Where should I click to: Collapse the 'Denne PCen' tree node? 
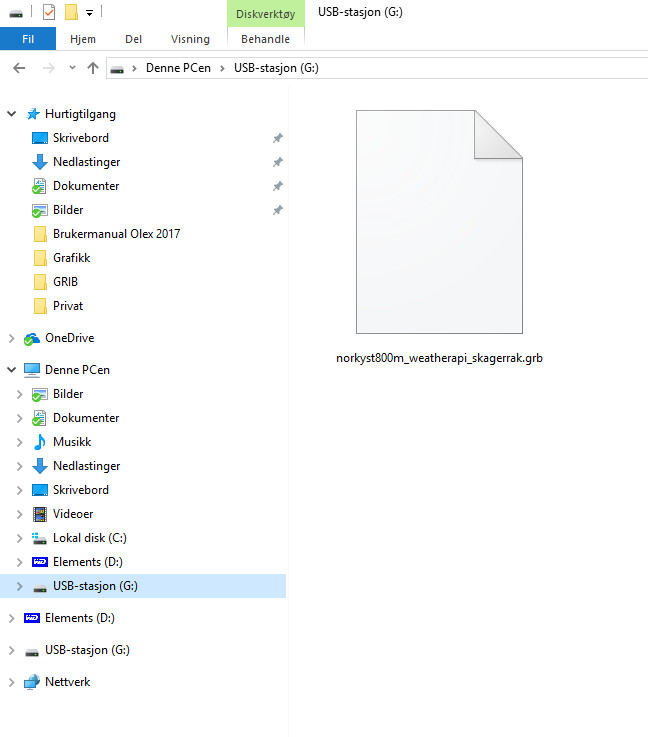pyautogui.click(x=12, y=370)
